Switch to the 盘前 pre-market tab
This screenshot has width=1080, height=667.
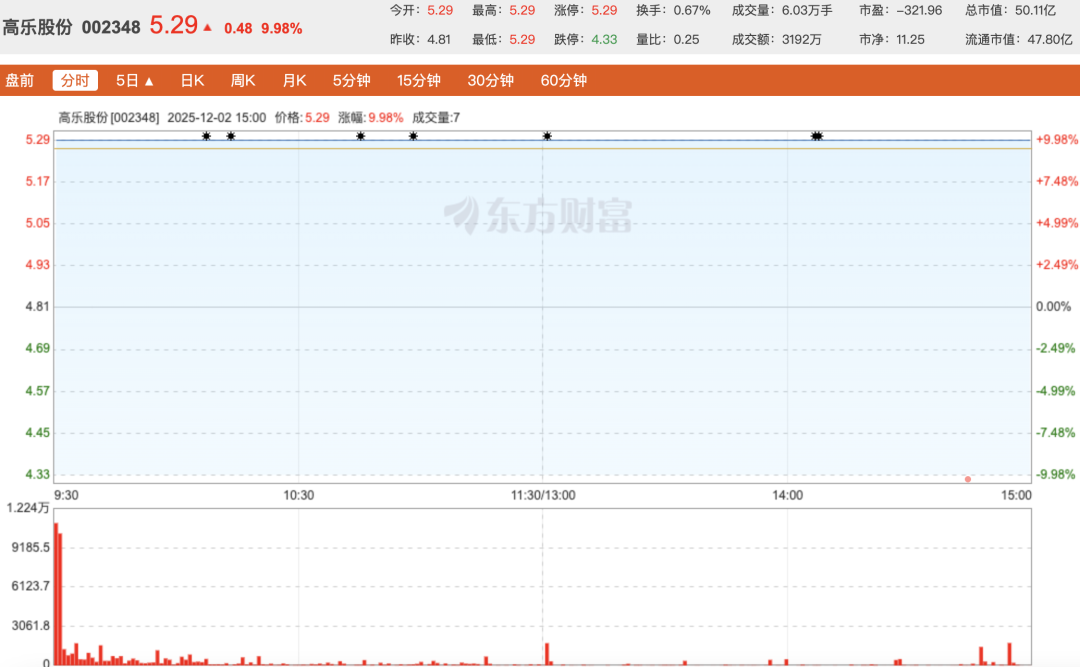click(19, 81)
